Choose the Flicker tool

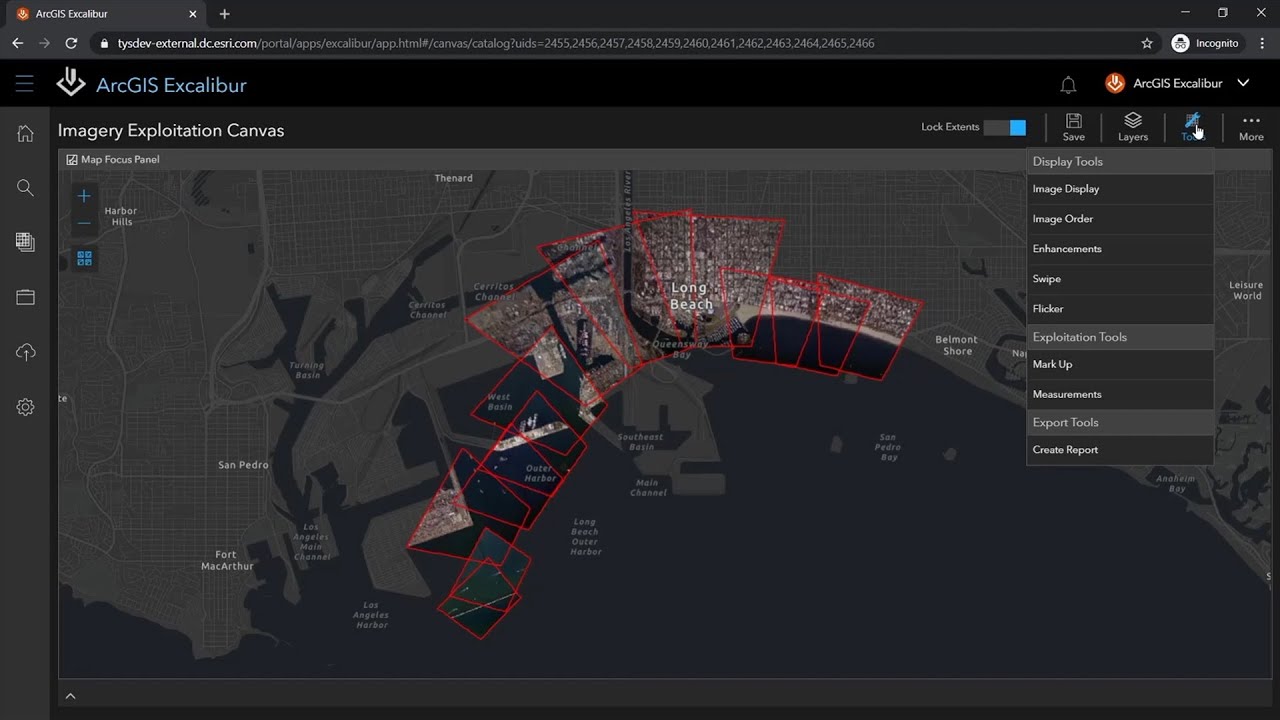[x=1120, y=309]
